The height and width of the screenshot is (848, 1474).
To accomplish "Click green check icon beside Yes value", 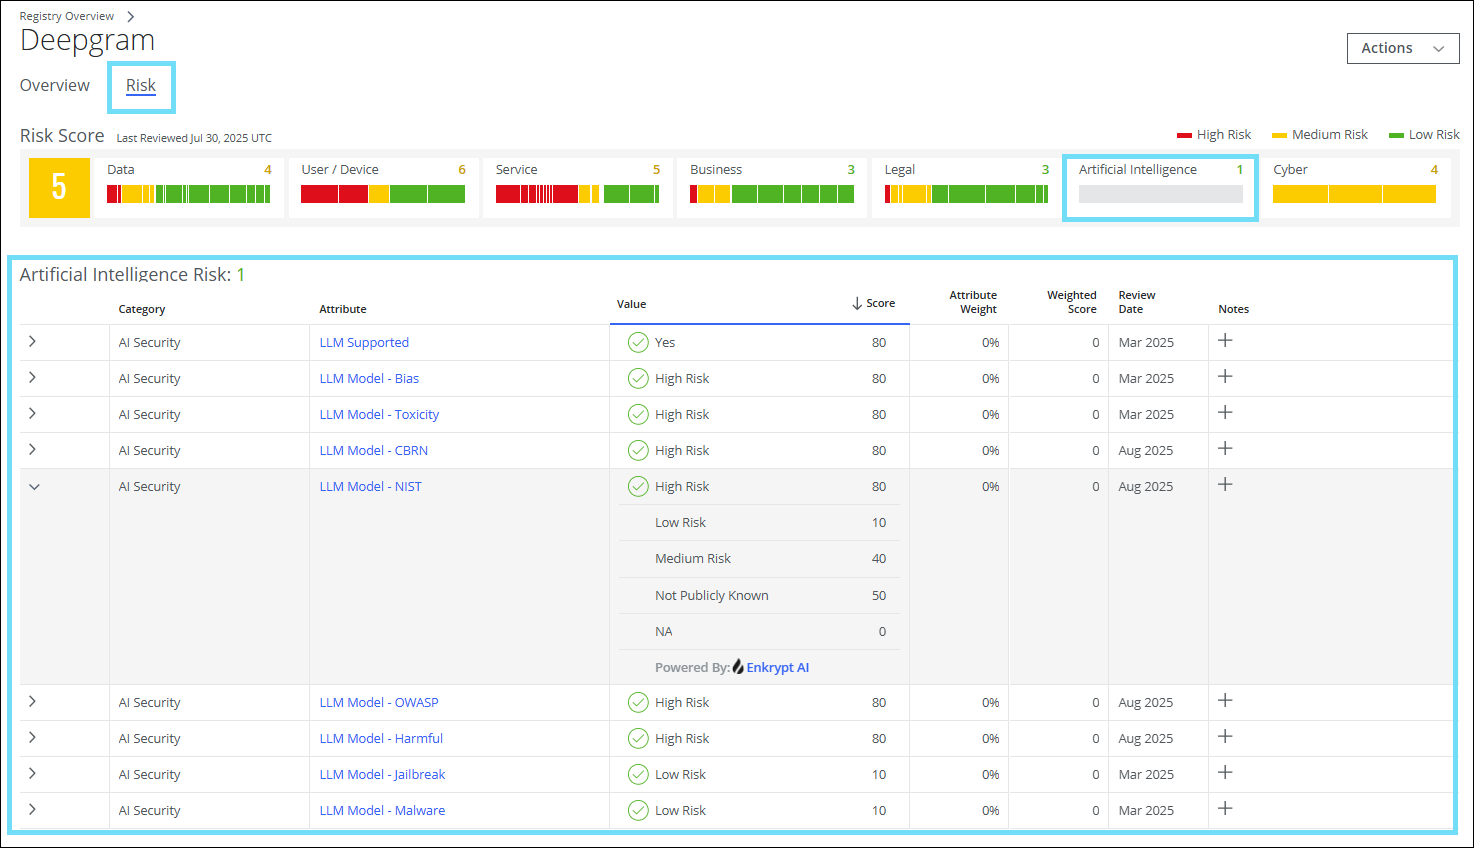I will click(638, 343).
